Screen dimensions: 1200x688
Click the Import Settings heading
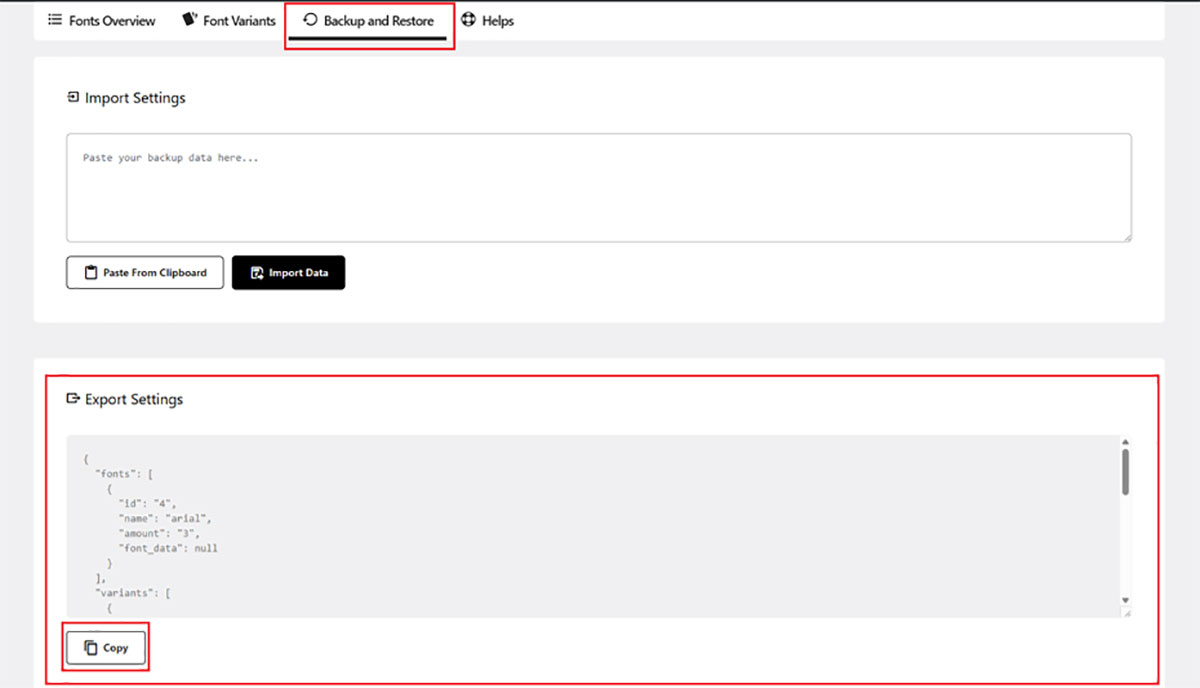click(x=126, y=98)
